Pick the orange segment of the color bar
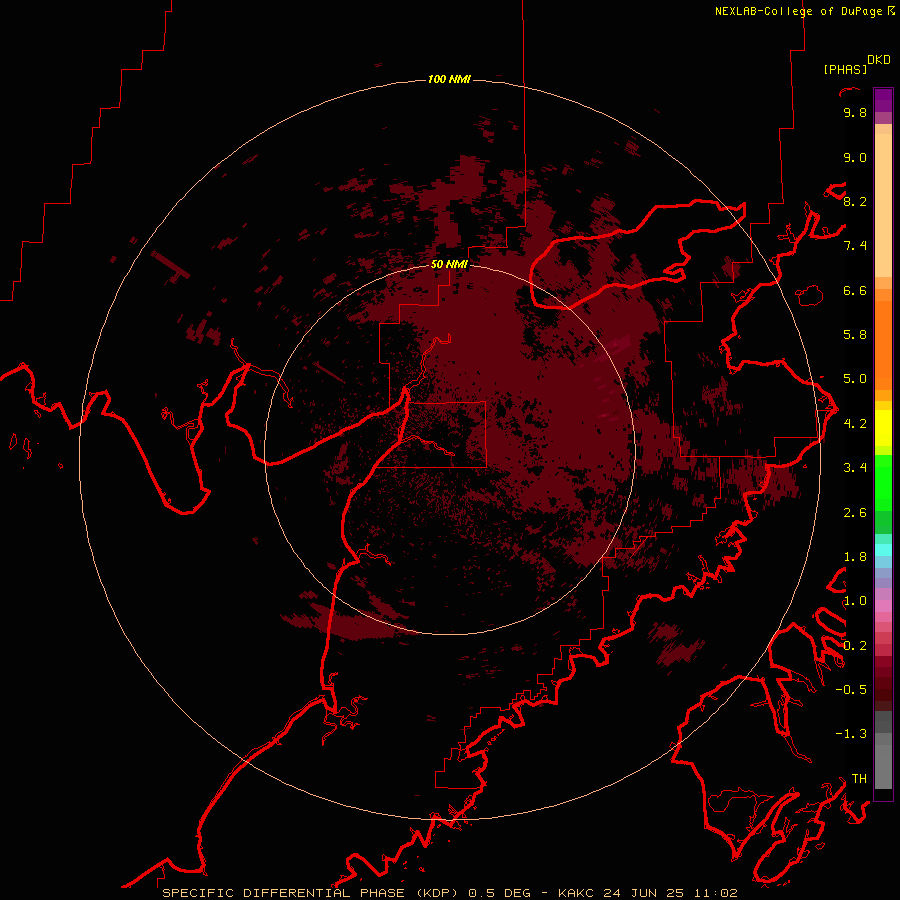The image size is (900, 900). point(883,346)
